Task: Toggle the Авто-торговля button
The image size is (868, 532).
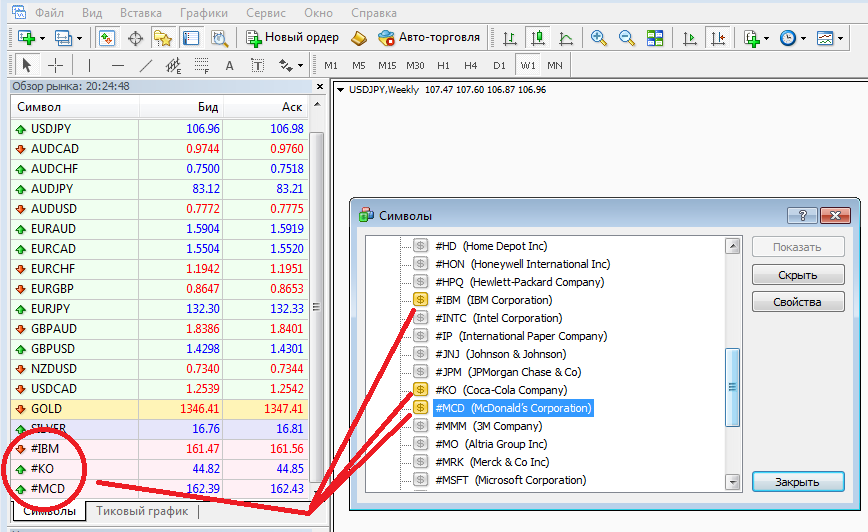Action: pos(429,38)
